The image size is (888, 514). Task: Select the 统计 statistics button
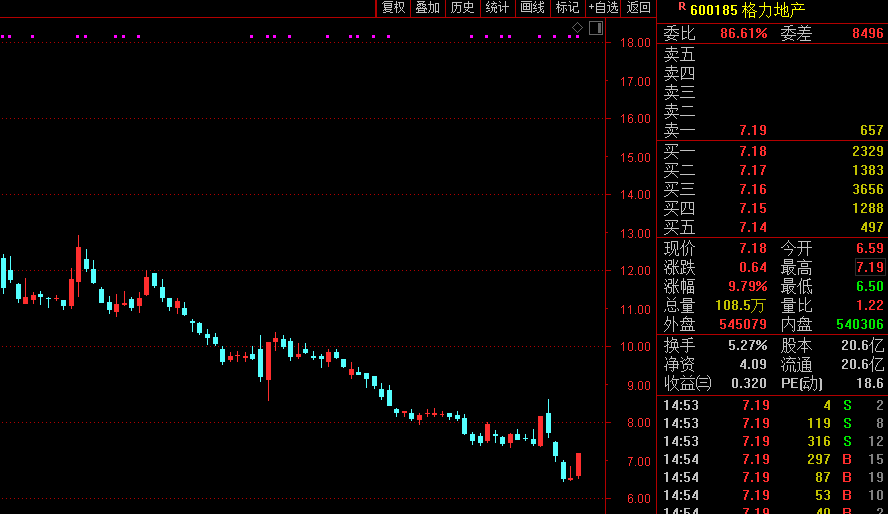coord(497,8)
